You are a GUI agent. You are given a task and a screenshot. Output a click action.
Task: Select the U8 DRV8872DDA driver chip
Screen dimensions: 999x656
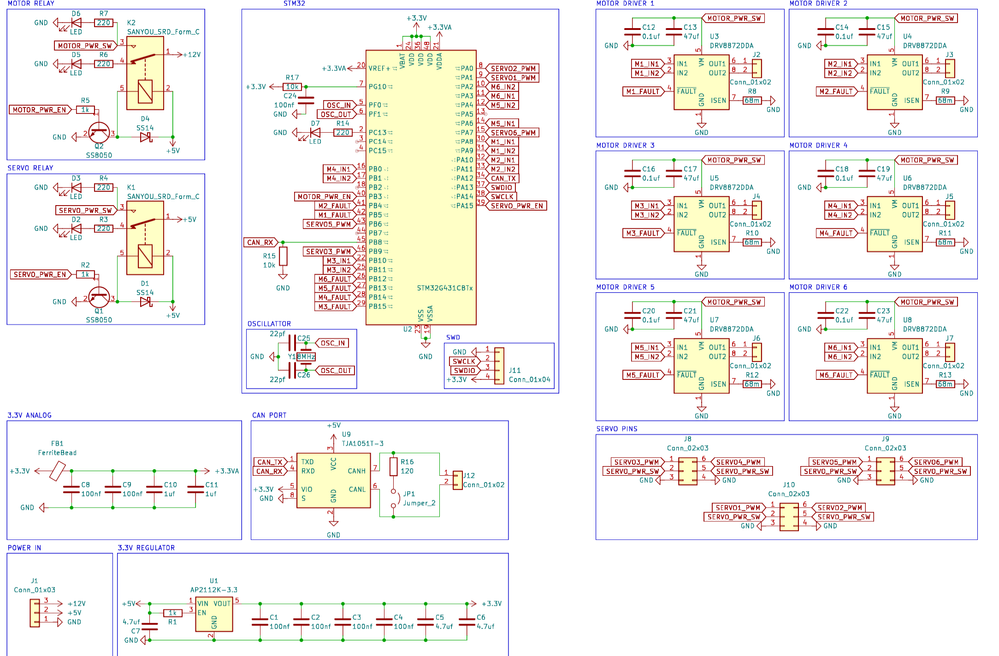tap(895, 366)
